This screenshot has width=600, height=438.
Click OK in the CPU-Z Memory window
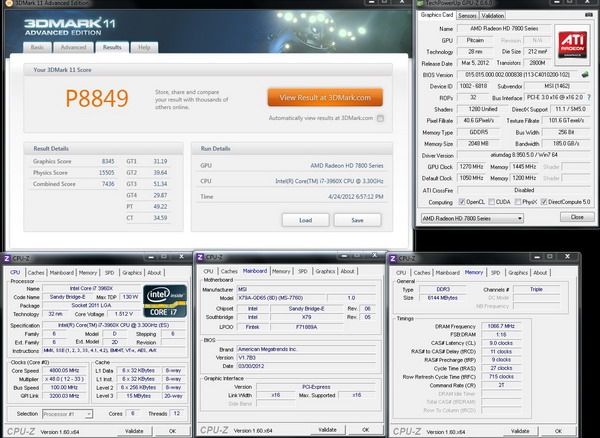point(558,431)
